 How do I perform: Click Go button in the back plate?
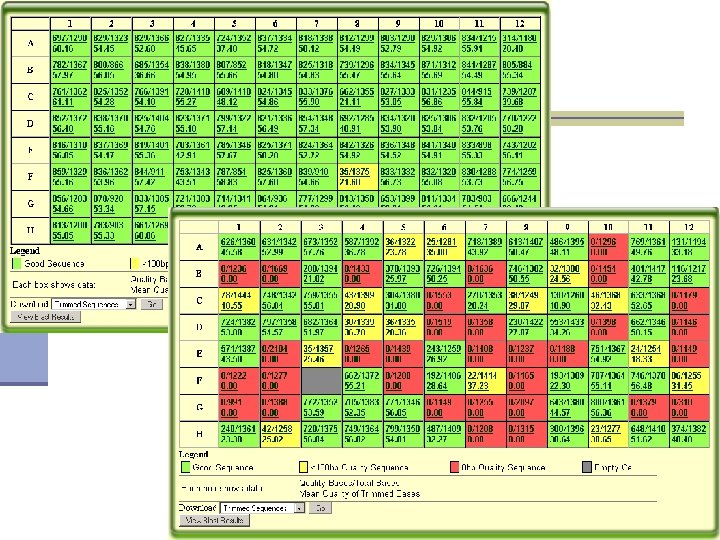152,304
